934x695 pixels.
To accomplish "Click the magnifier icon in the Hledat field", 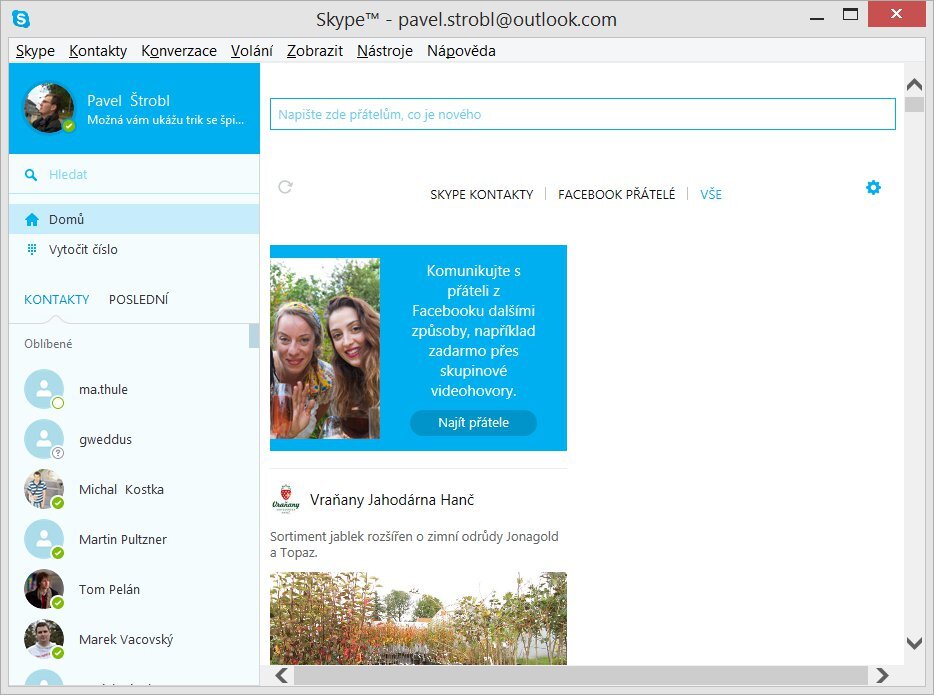I will (30, 173).
